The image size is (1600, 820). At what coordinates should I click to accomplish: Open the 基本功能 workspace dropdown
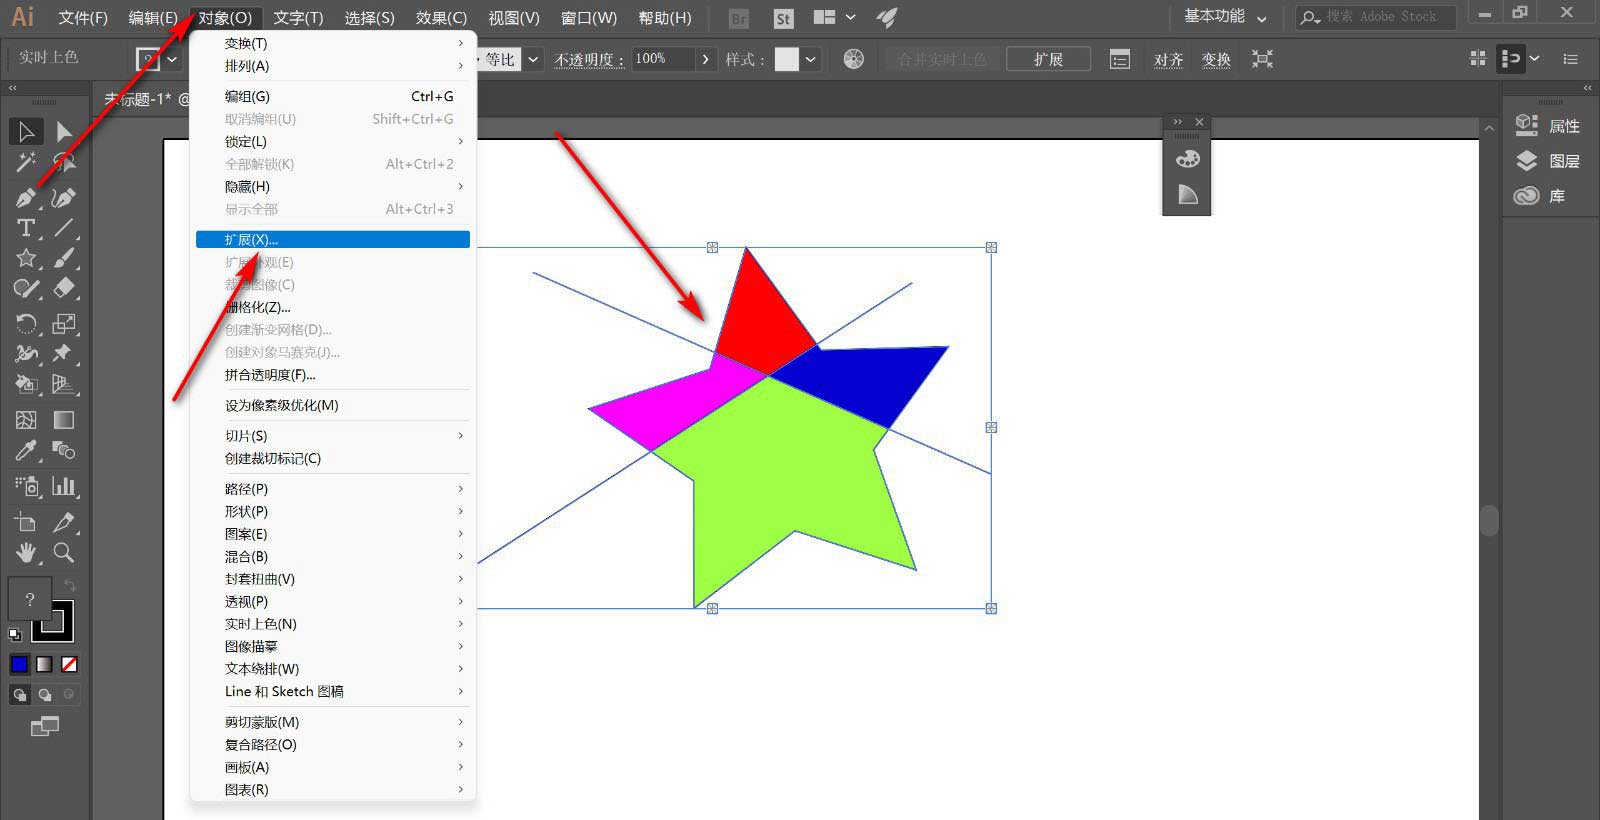click(x=1225, y=17)
